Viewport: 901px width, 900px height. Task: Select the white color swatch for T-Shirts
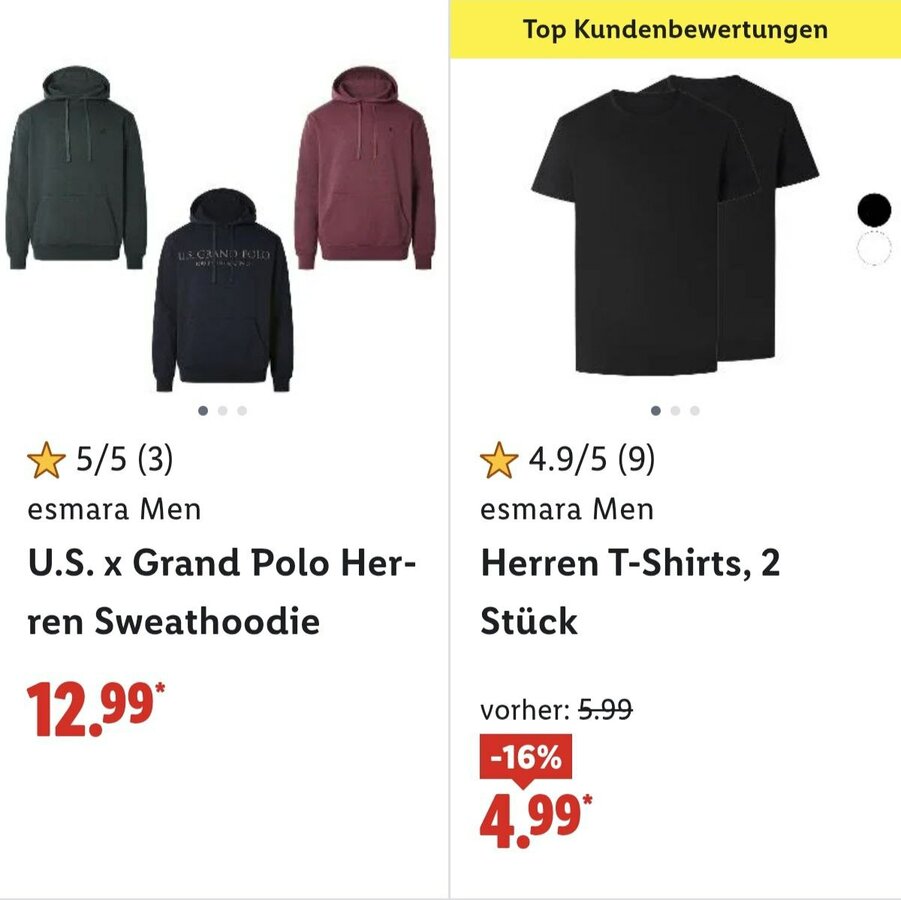[874, 248]
